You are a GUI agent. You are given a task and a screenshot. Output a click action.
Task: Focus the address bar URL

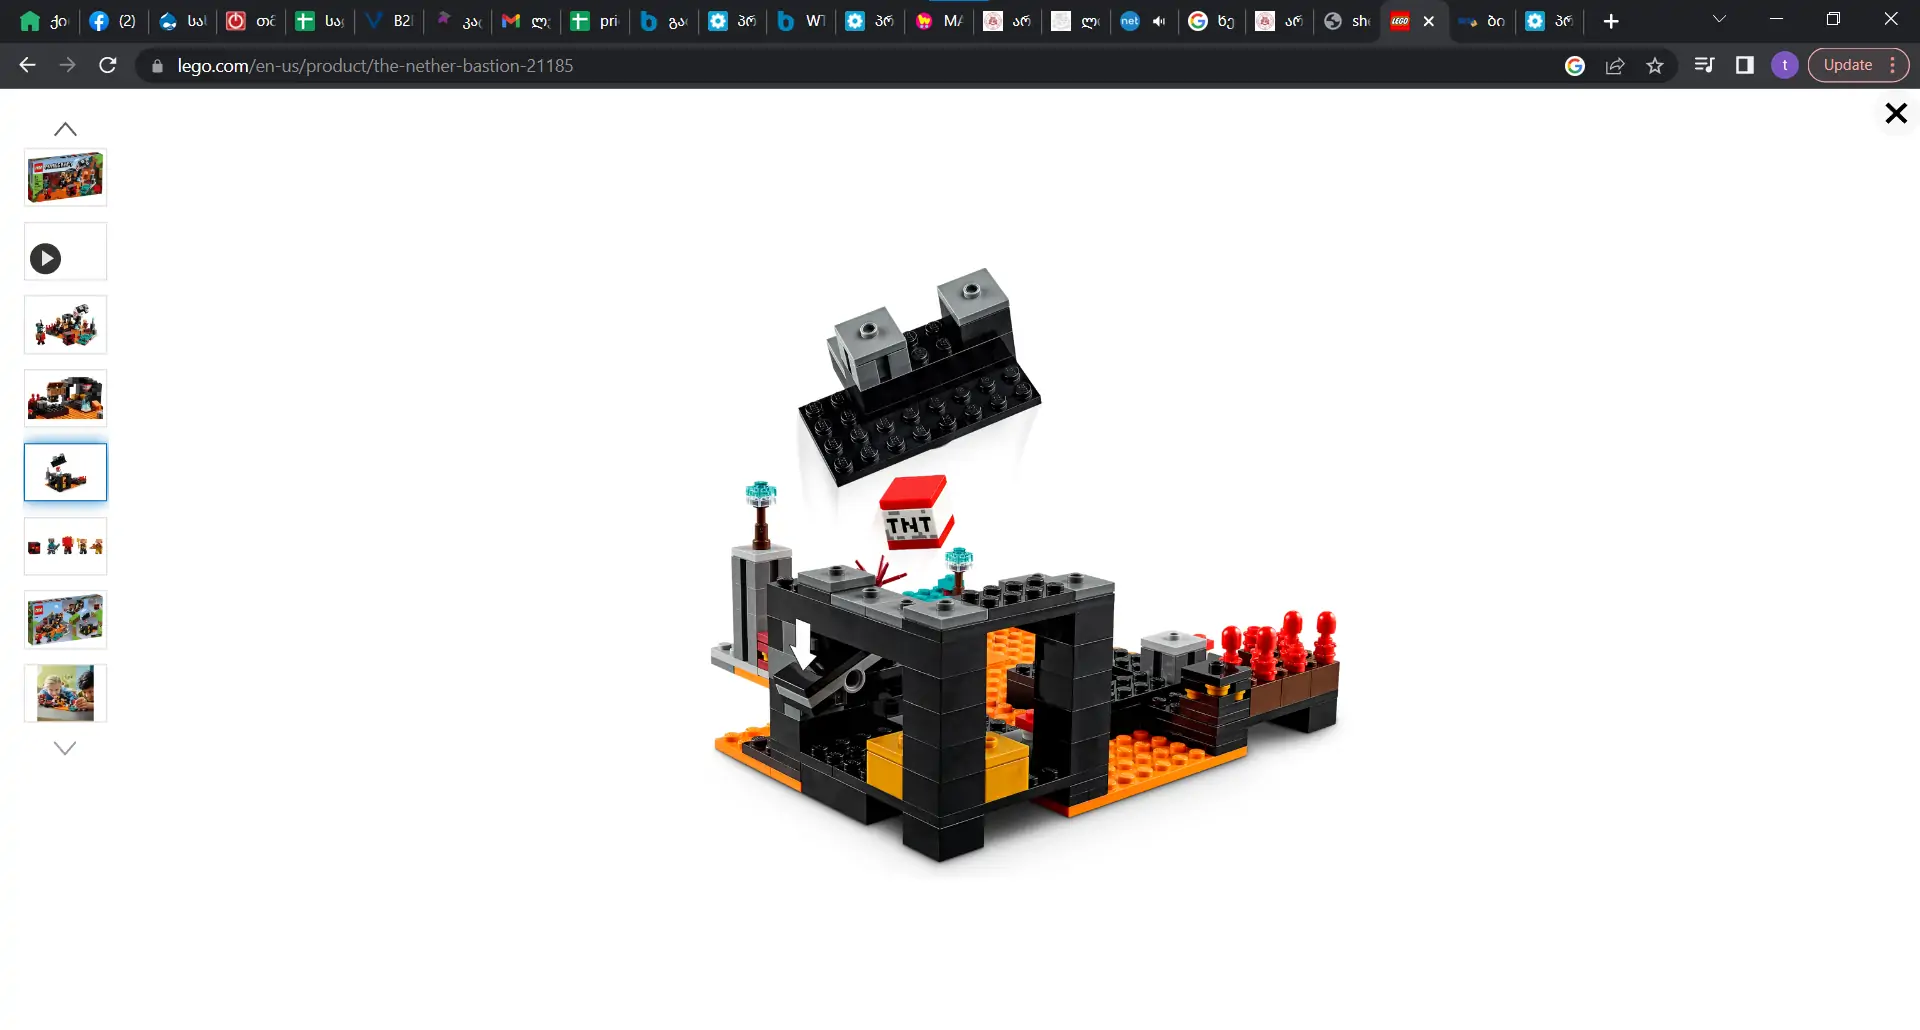[375, 66]
